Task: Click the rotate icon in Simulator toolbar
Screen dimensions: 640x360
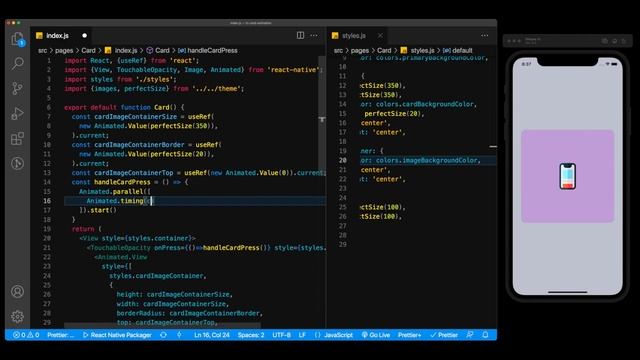Action: point(624,41)
